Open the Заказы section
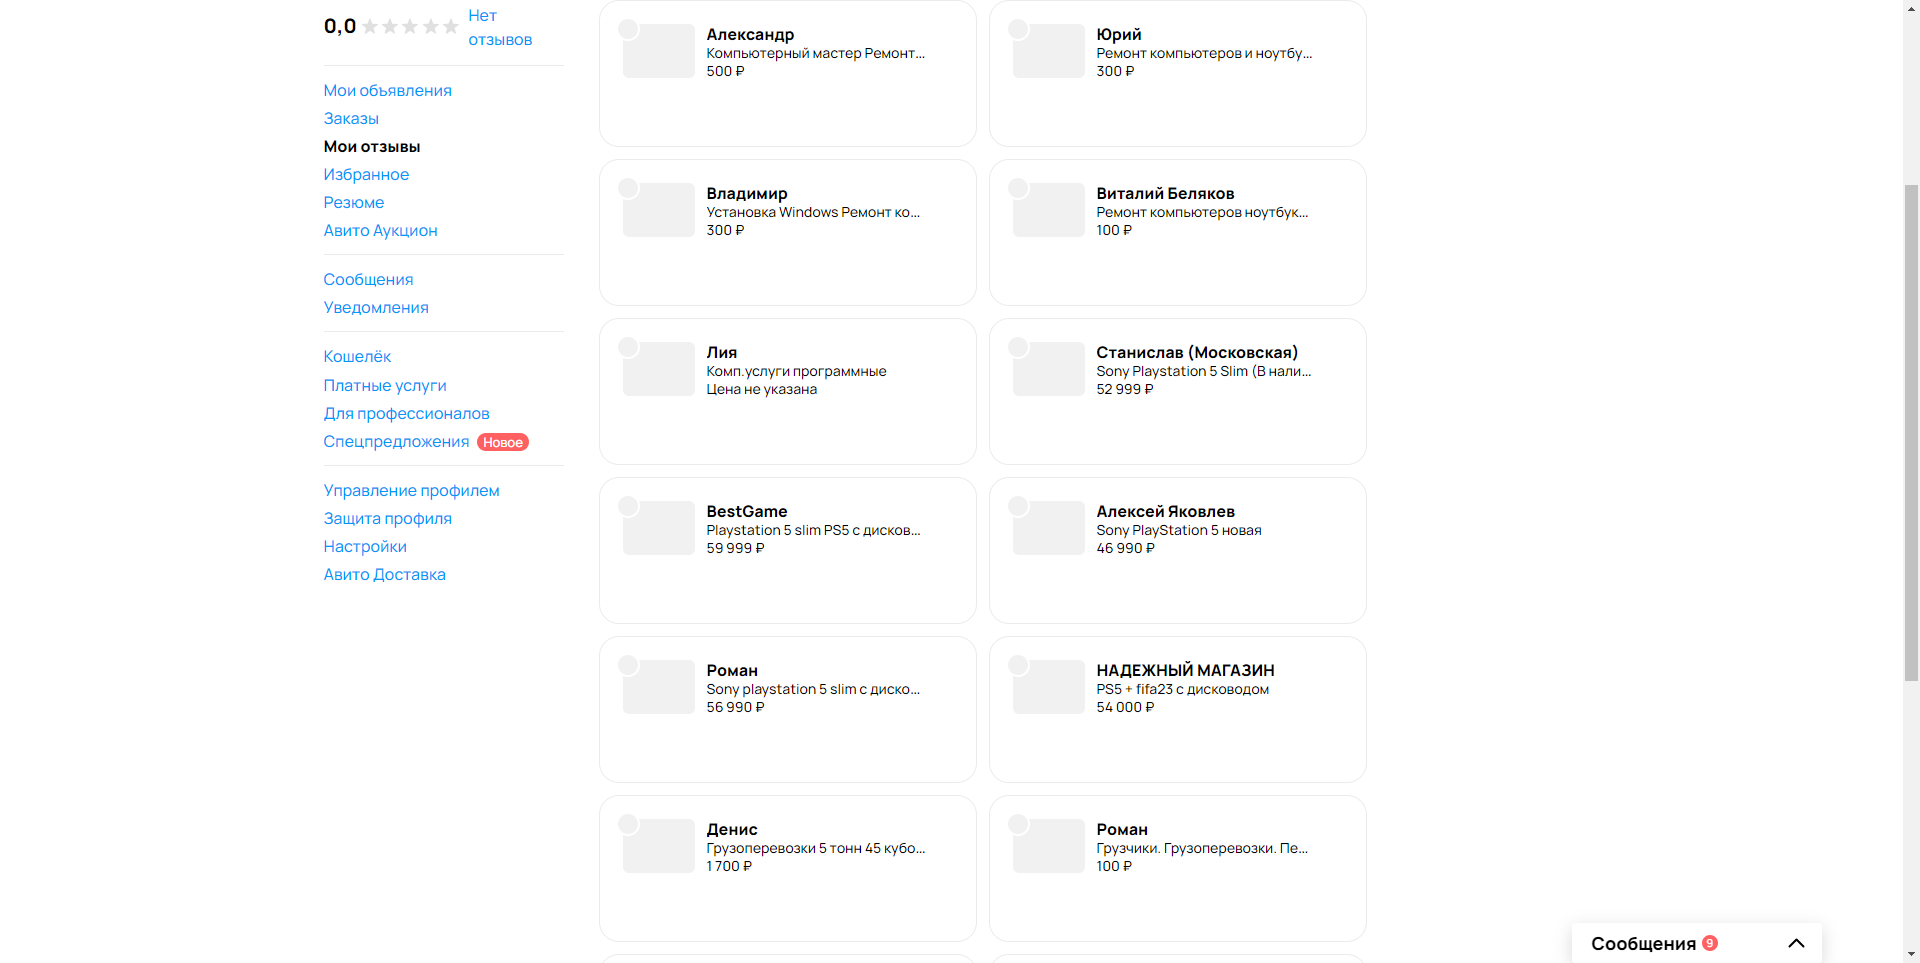 click(351, 119)
